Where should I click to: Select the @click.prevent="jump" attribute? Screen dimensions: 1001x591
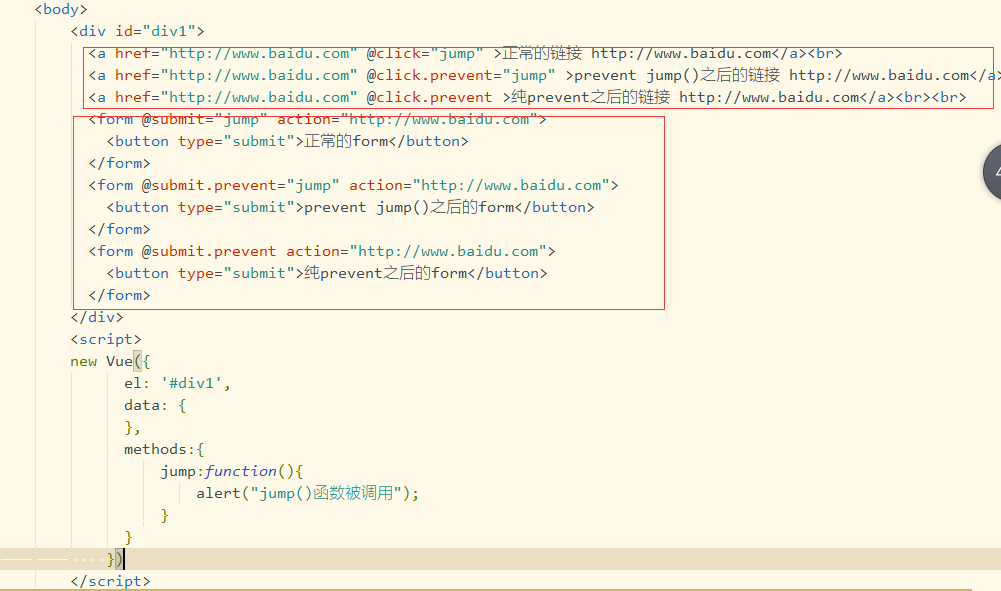click(461, 75)
